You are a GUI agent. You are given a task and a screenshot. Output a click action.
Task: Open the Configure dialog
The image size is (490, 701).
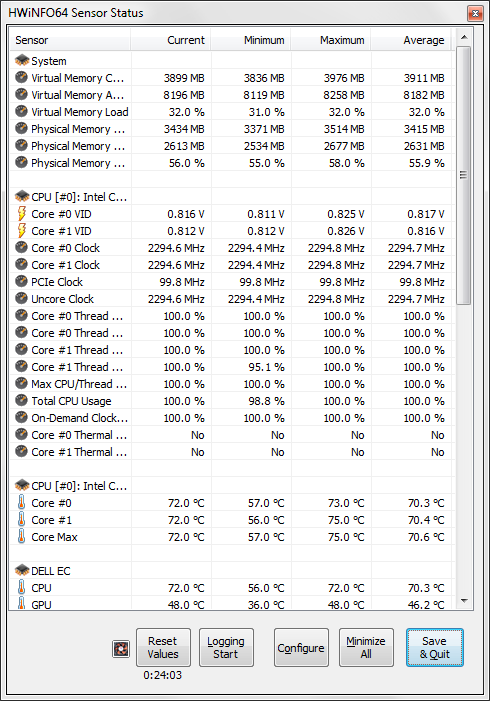(301, 647)
